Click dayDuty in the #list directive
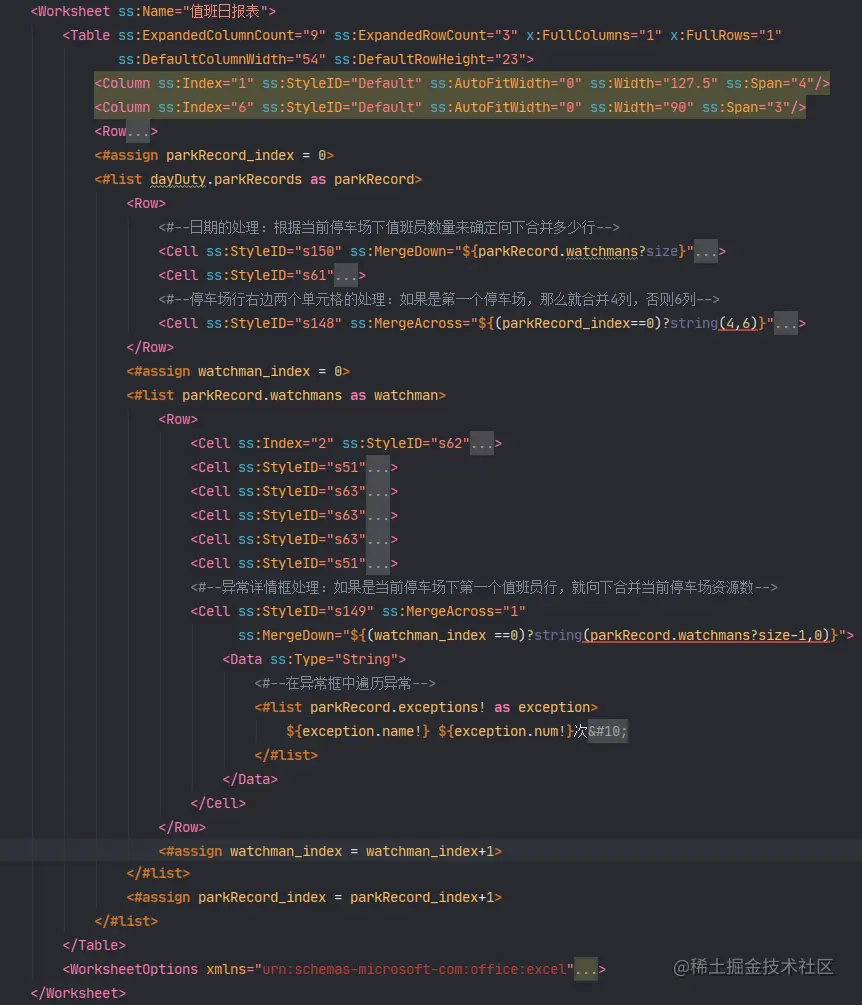The height and width of the screenshot is (1005, 862). 178,179
